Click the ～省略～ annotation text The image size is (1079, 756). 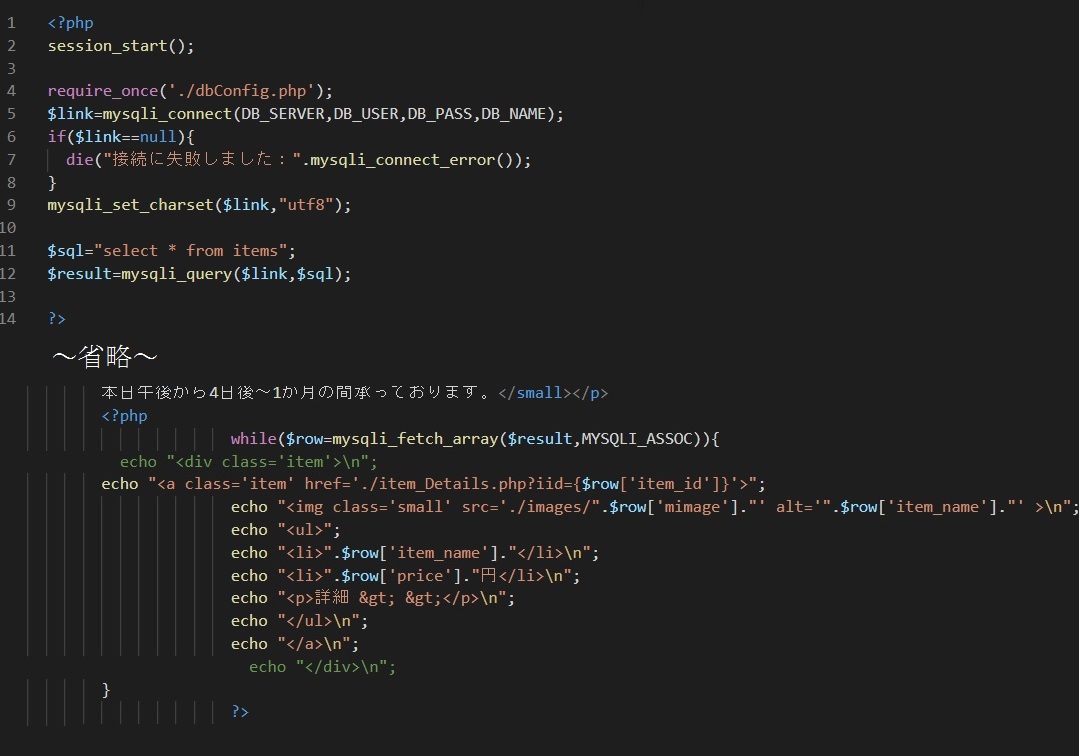coord(105,356)
